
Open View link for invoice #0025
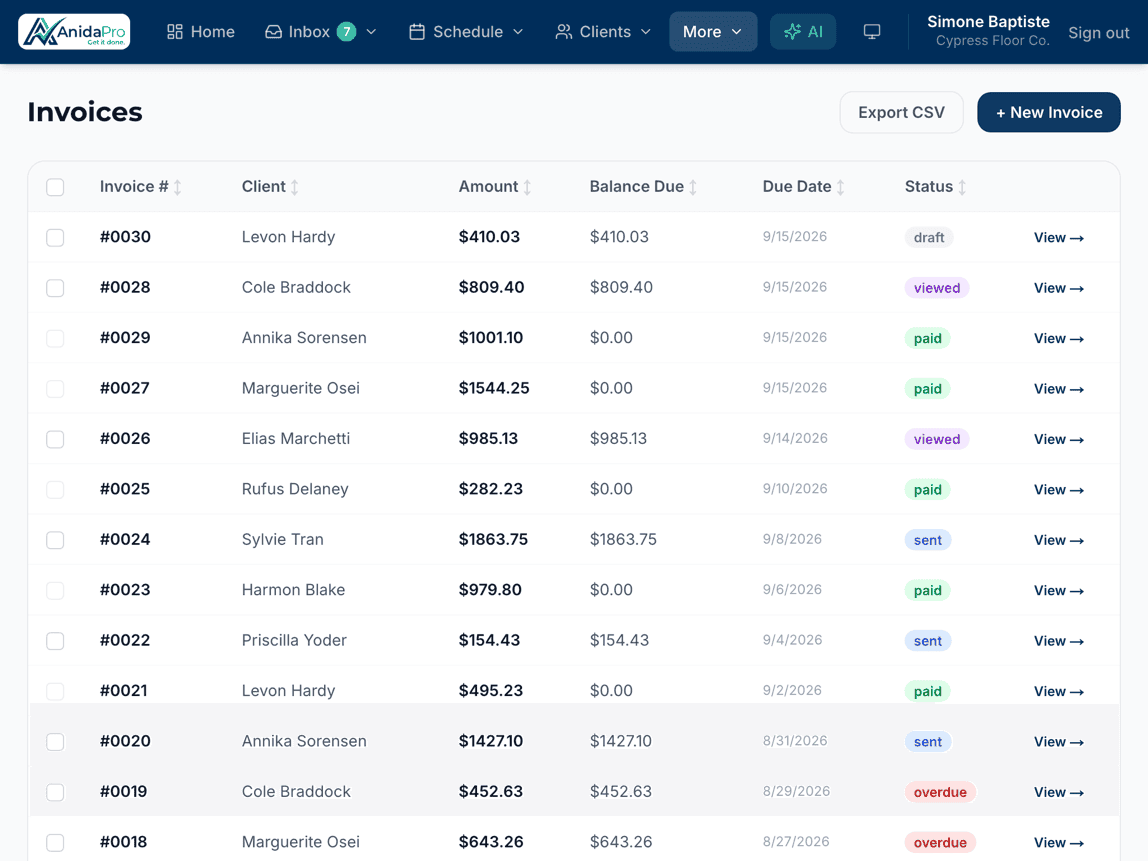tap(1059, 490)
